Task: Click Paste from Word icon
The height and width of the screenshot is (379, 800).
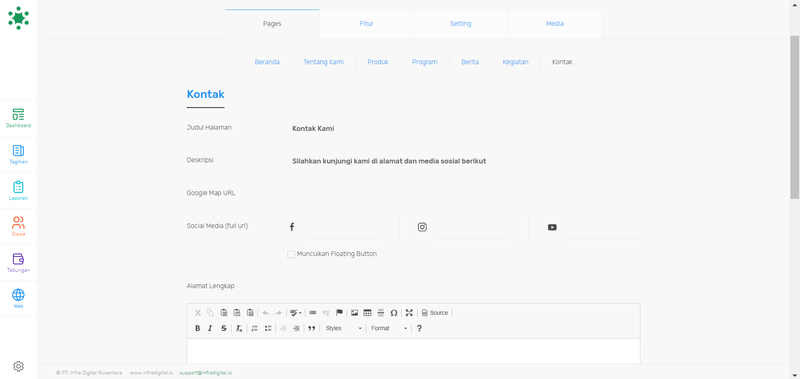Action: pos(250,313)
